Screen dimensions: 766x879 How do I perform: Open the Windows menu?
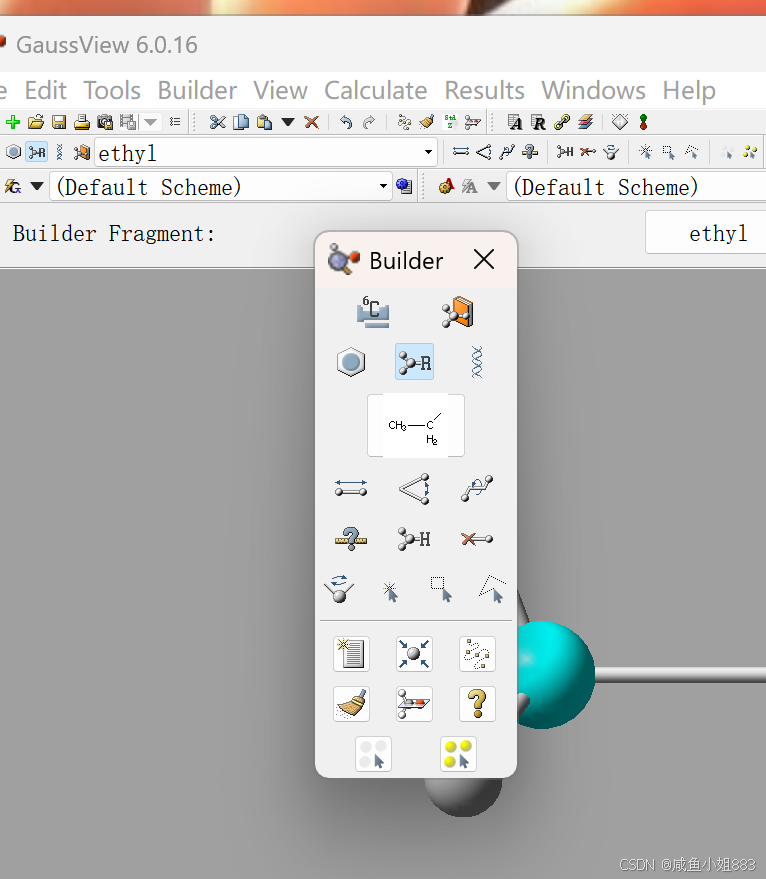pos(593,90)
